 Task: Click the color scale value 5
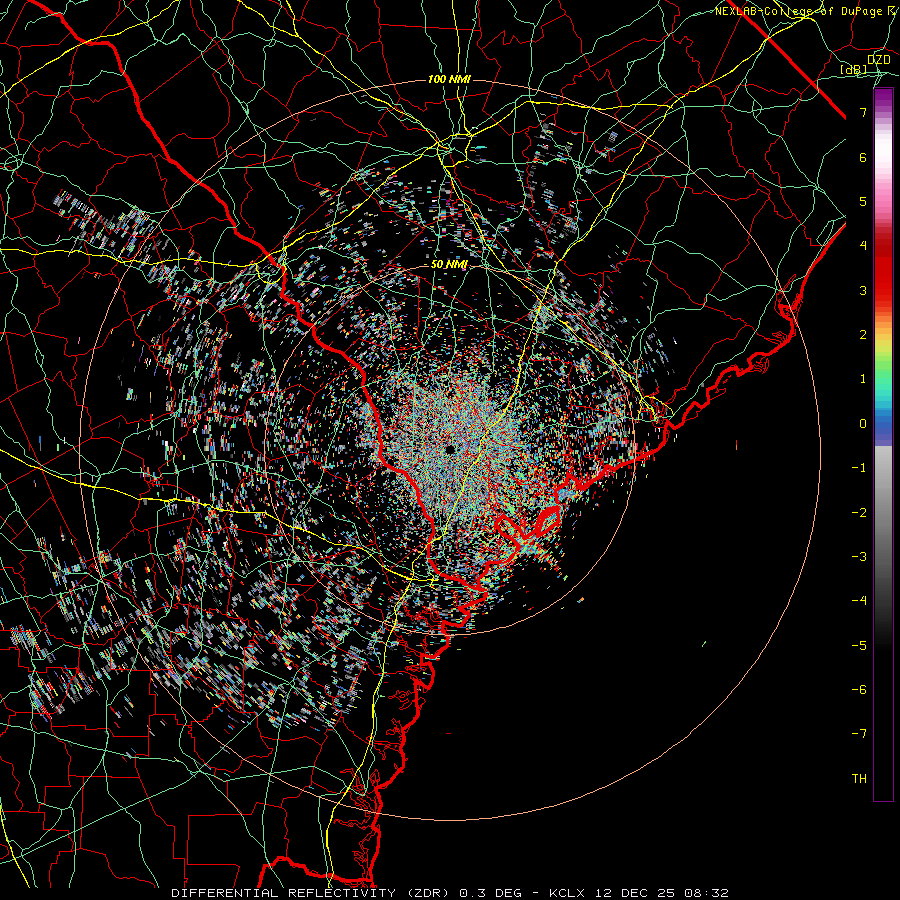(x=863, y=201)
